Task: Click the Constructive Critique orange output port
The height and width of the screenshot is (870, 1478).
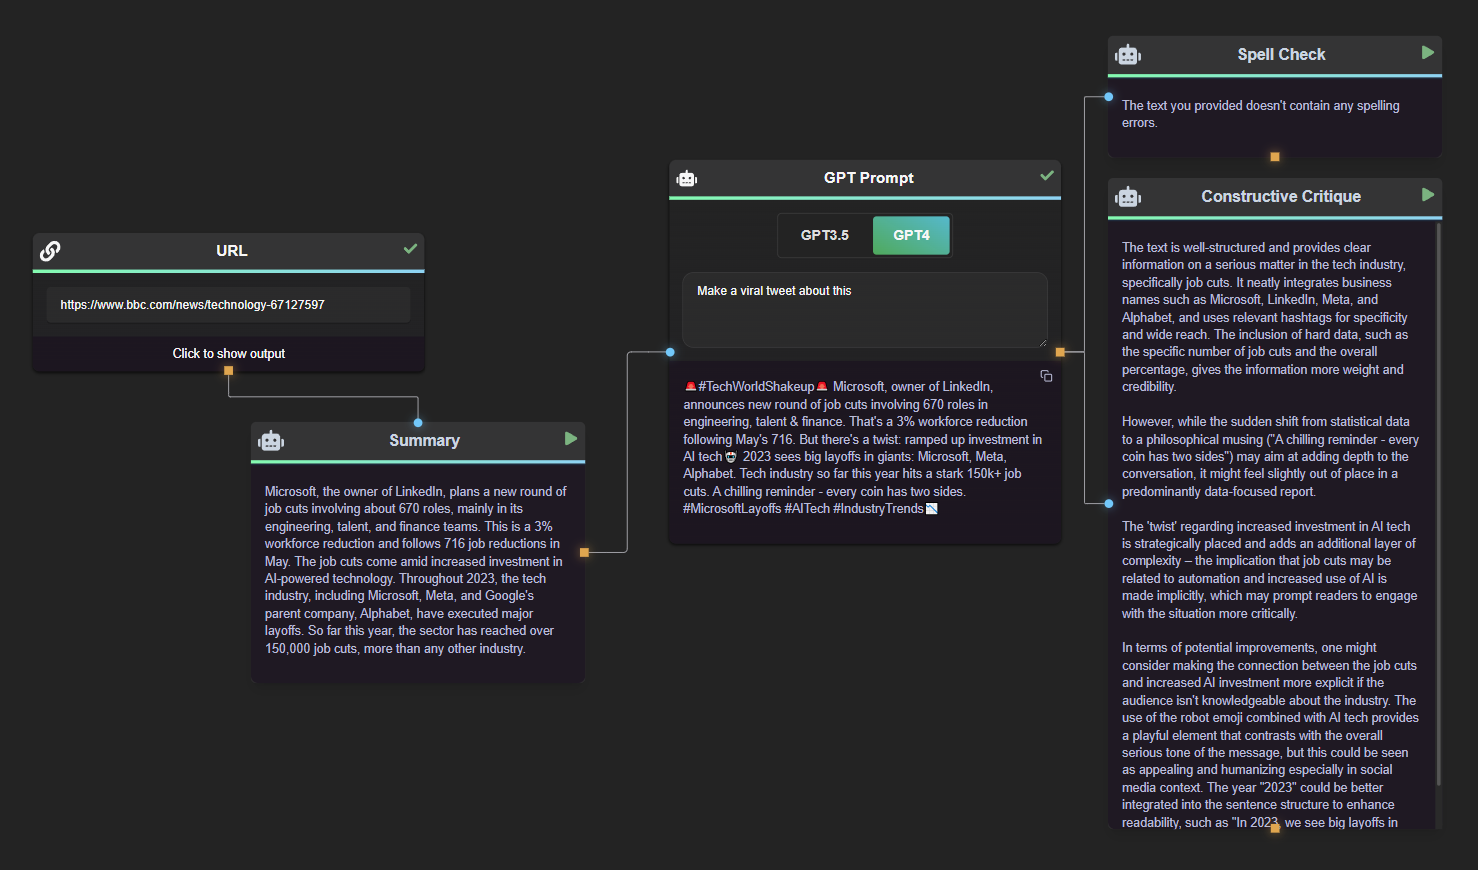Action: [1275, 828]
